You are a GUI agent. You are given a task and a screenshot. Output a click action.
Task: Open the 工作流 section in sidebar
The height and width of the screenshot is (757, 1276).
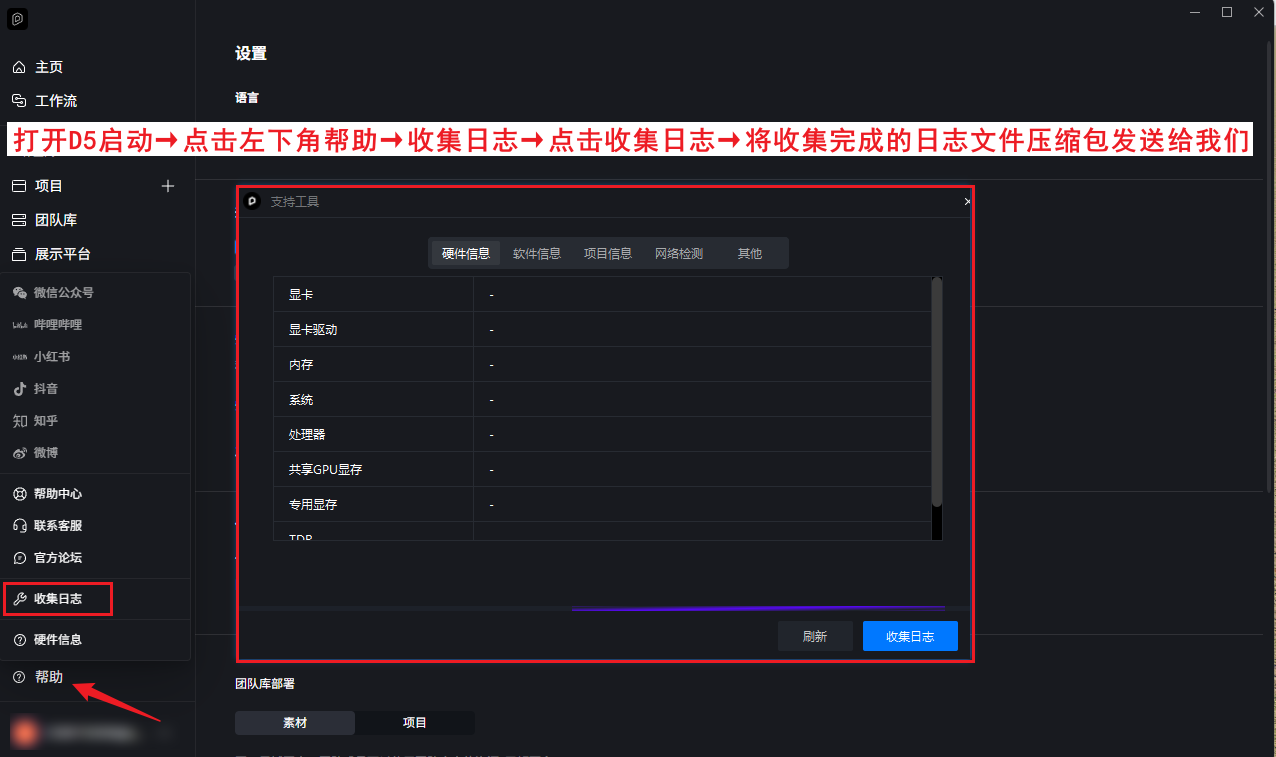coord(55,101)
